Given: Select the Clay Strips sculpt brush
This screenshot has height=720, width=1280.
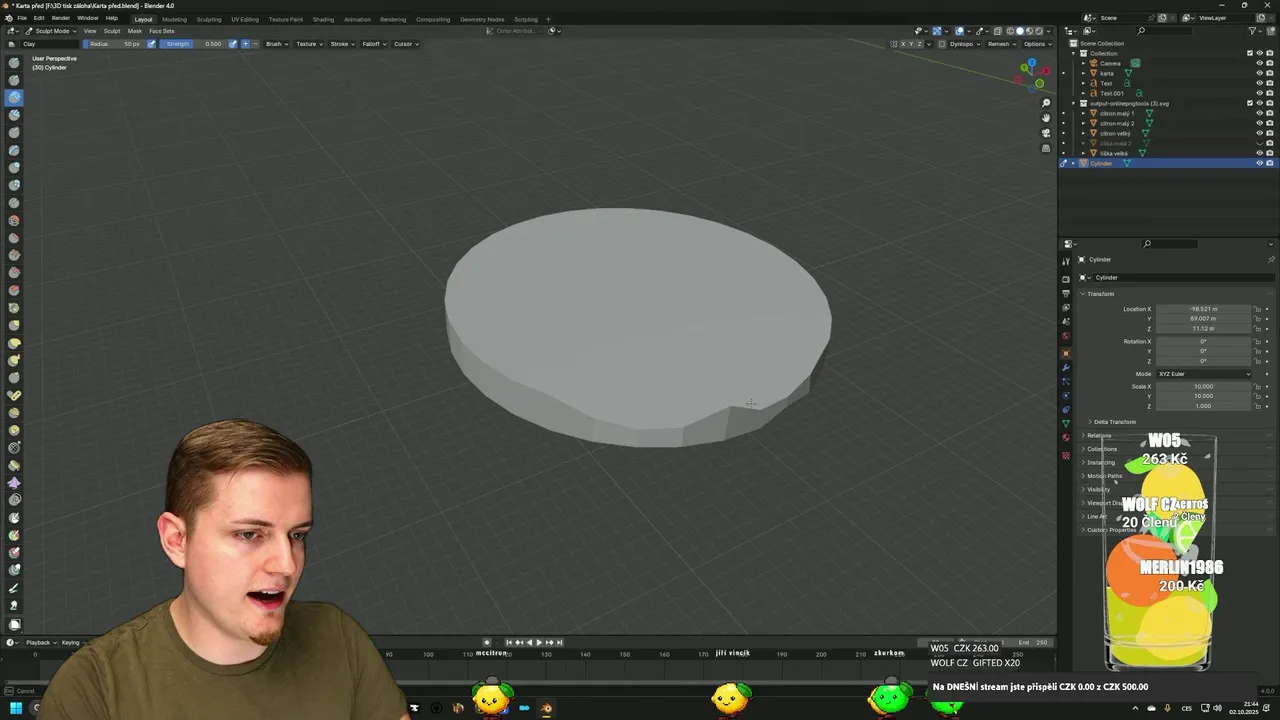Looking at the screenshot, I should pyautogui.click(x=14, y=115).
